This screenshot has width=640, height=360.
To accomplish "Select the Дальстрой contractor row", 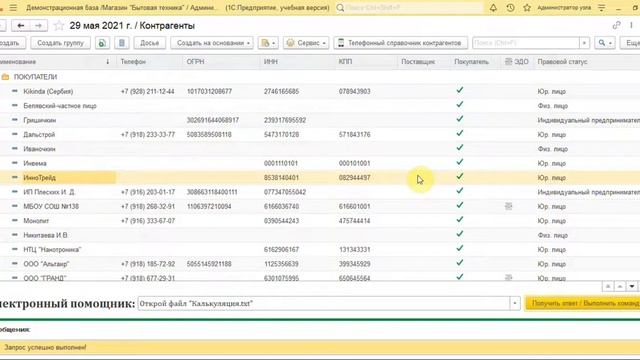I will (320, 135).
